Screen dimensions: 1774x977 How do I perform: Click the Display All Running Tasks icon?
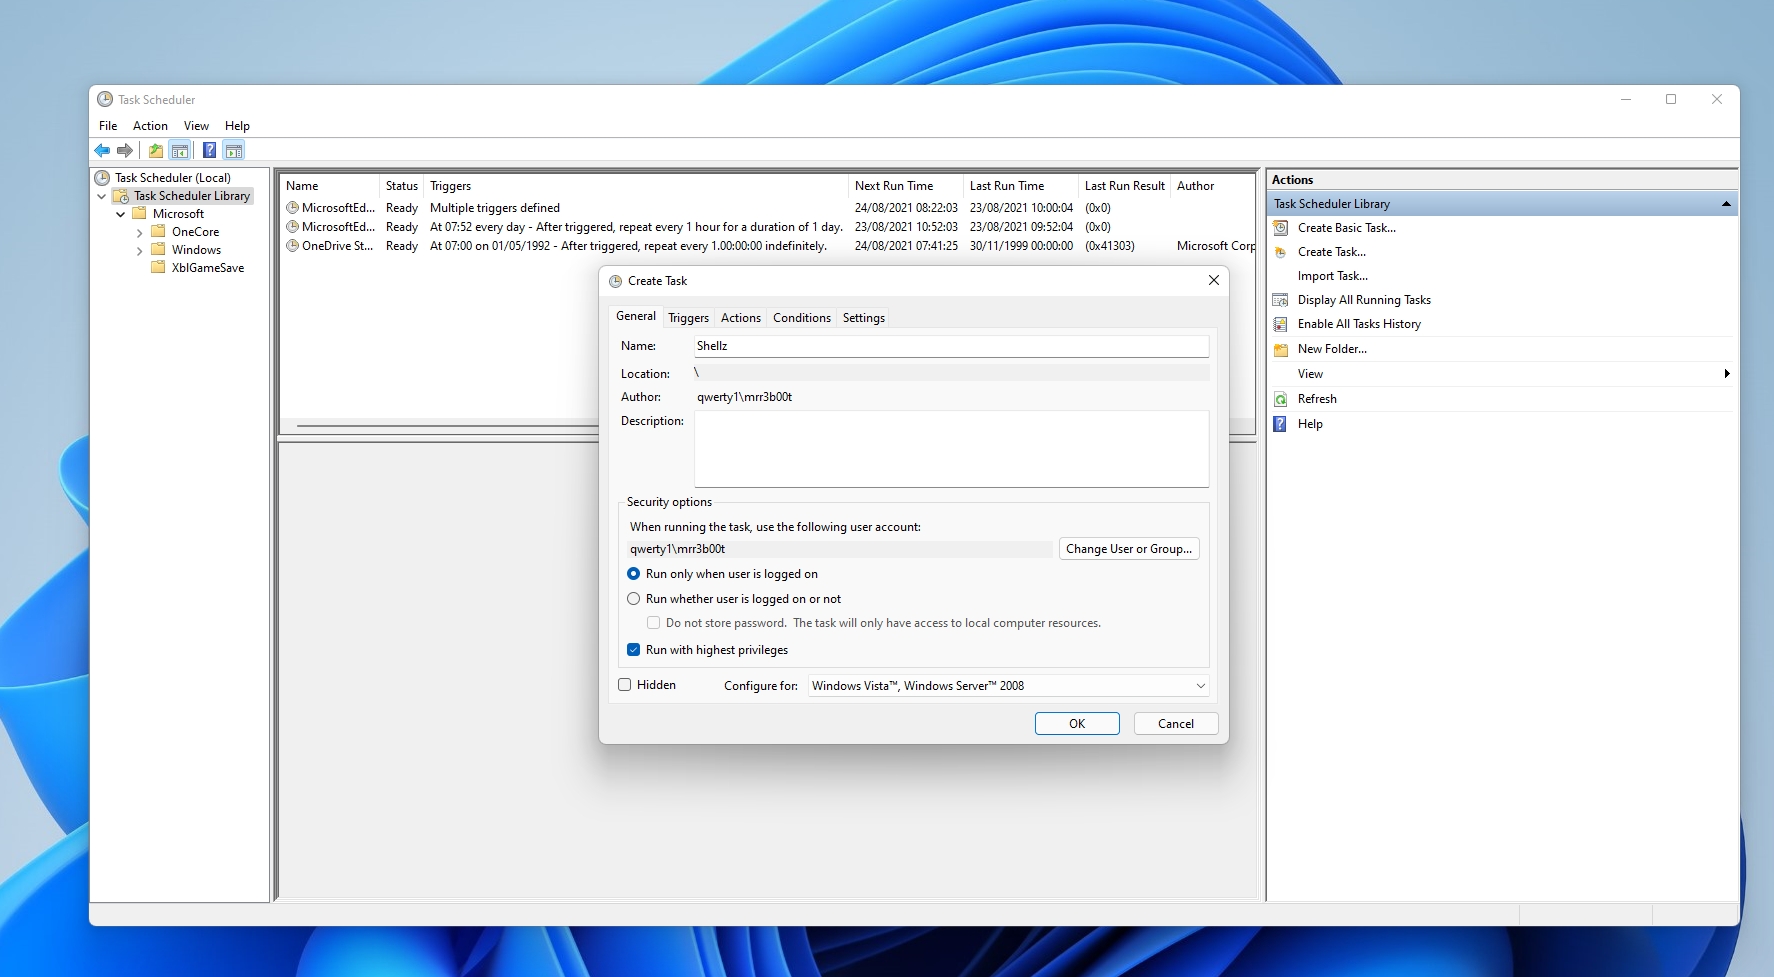(1280, 300)
